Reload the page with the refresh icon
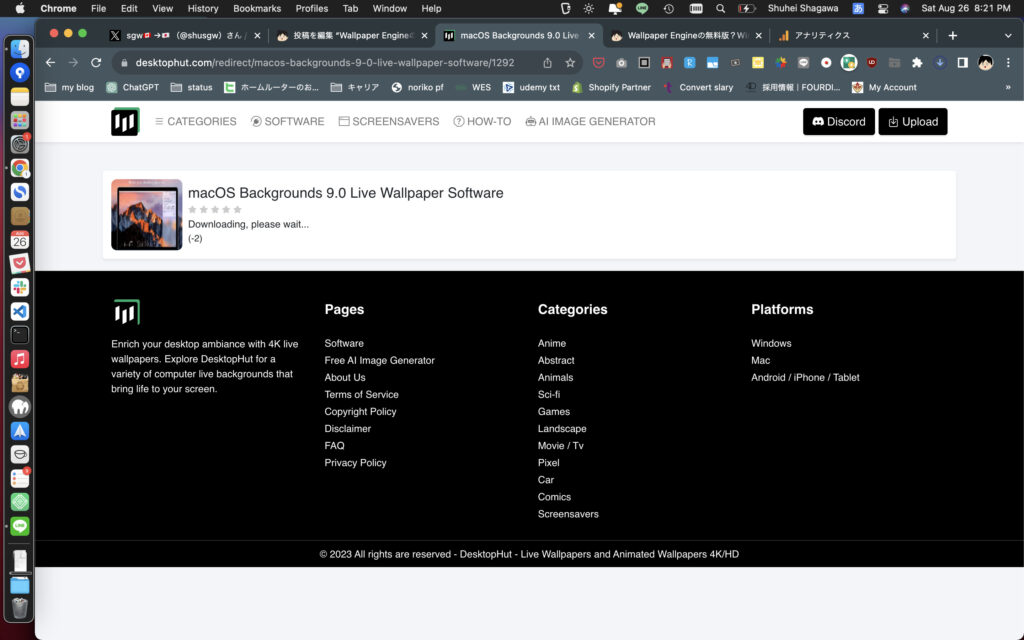This screenshot has width=1024, height=640. point(96,63)
